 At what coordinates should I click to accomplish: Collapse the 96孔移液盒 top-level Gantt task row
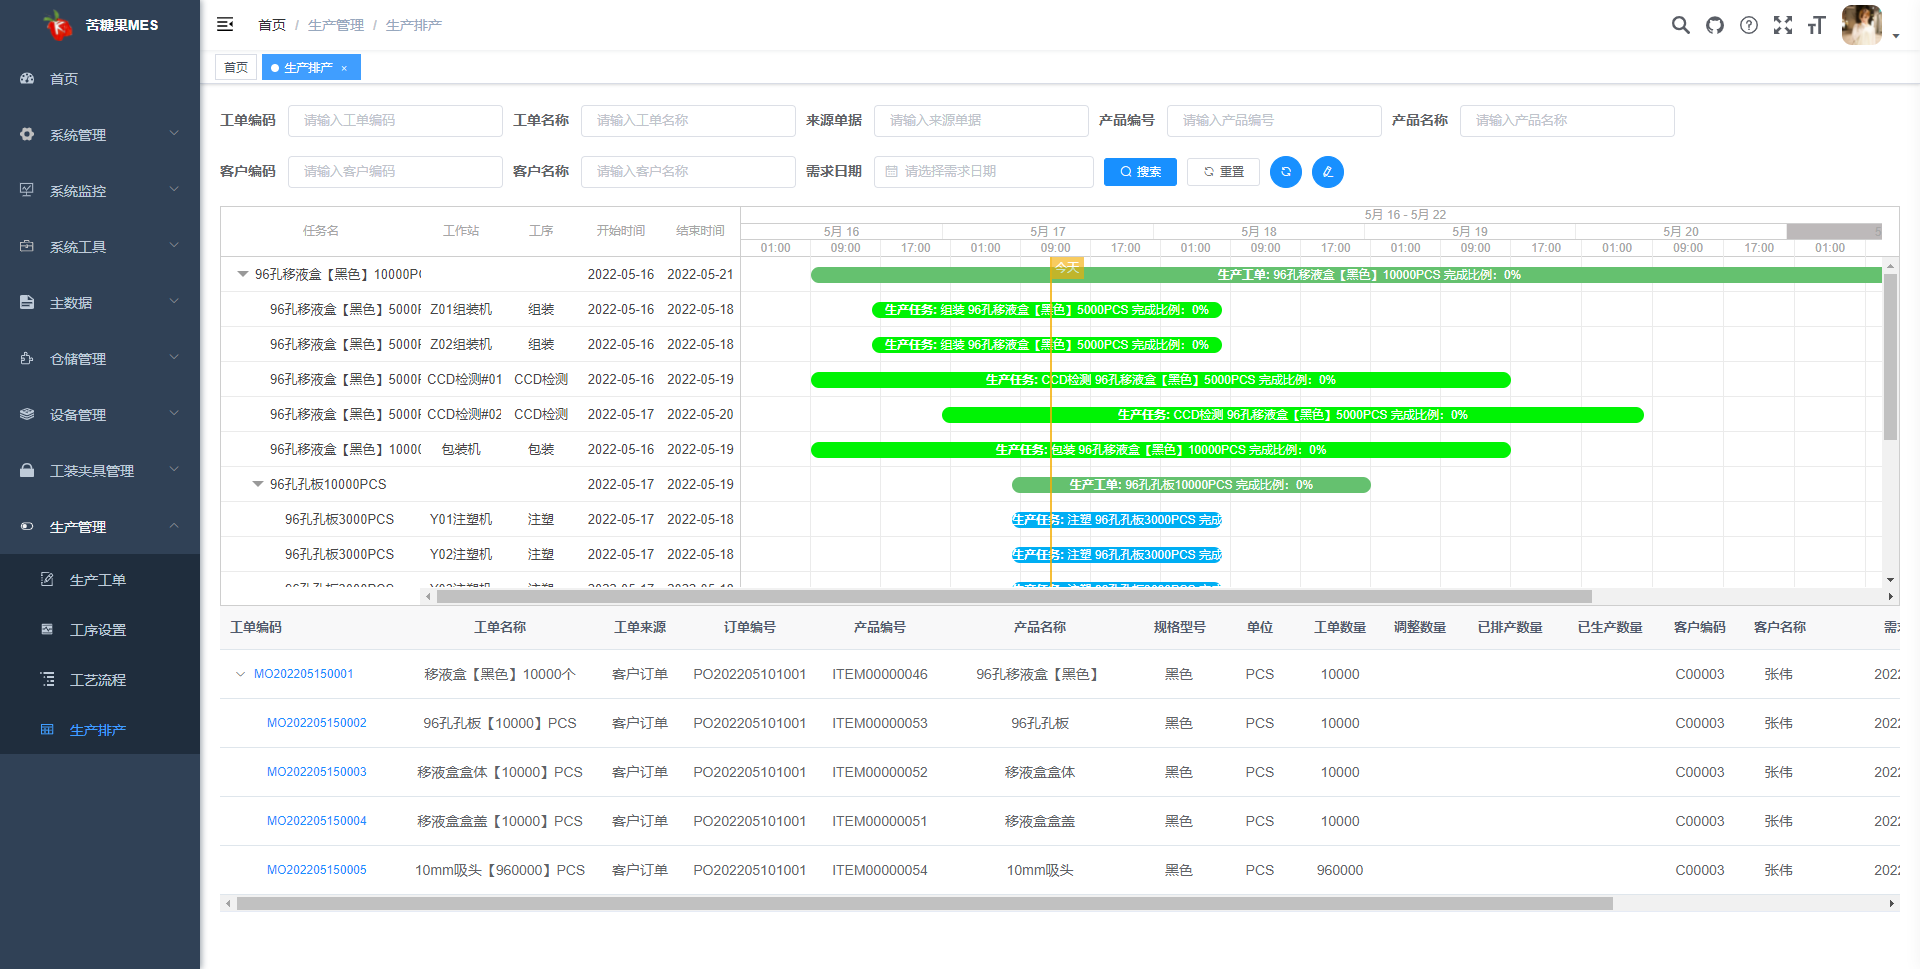(x=242, y=274)
